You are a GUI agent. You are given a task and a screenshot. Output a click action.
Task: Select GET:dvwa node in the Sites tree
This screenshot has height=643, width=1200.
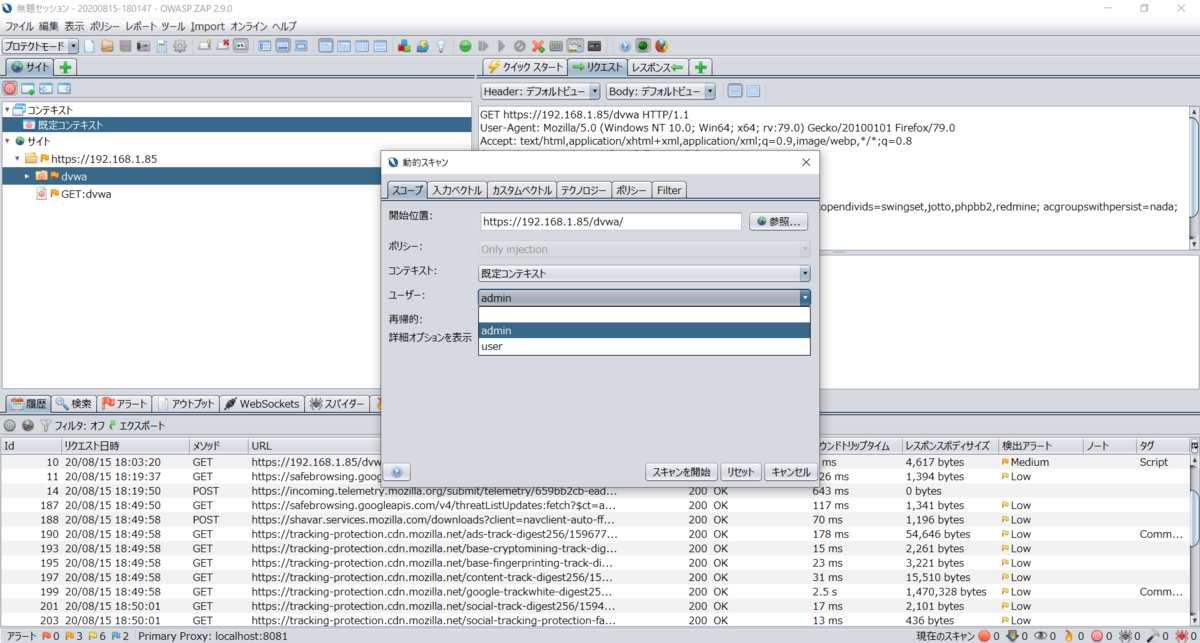pyautogui.click(x=86, y=194)
